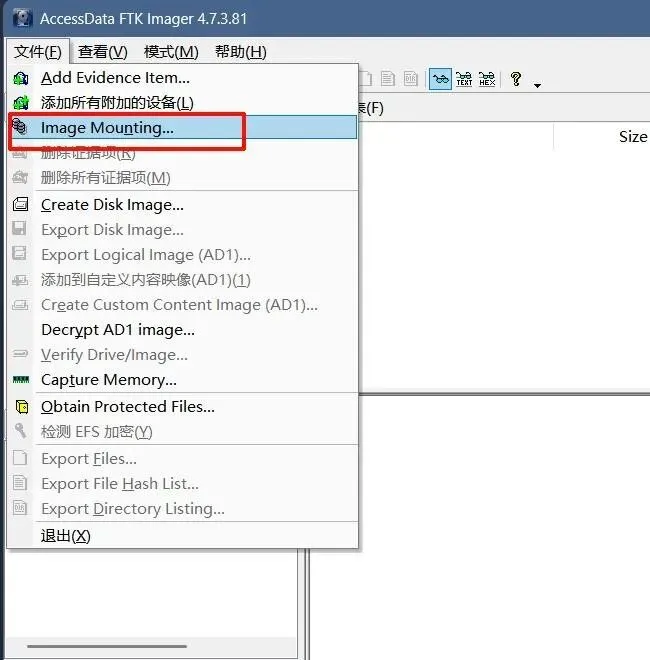Click 添加到自定义内容映像(AD1)(1) entry

183,279
